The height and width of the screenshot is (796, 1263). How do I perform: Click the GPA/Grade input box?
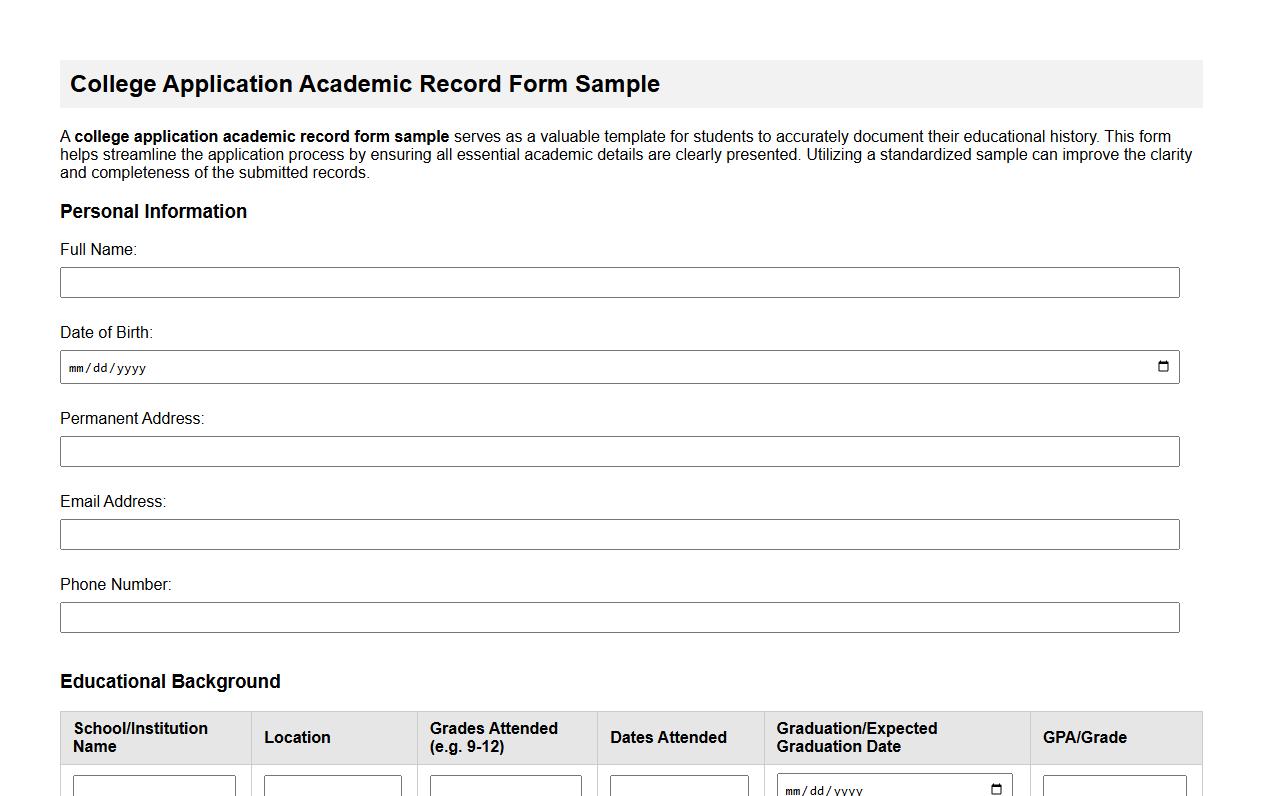tap(1114, 787)
